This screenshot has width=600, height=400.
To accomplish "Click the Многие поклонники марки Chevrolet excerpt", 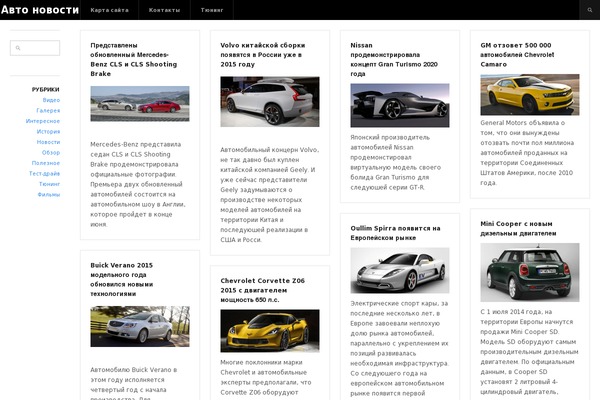I will point(266,377).
